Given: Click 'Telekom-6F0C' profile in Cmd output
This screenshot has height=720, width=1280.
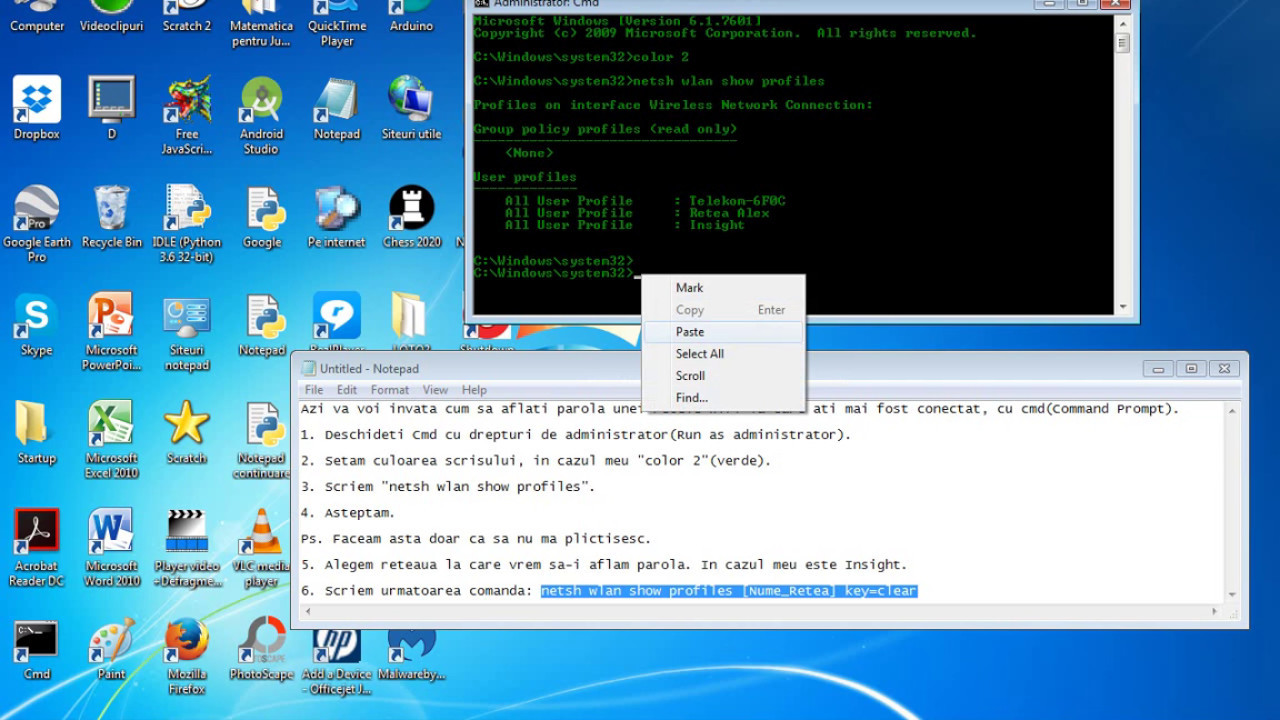Looking at the screenshot, I should point(737,201).
